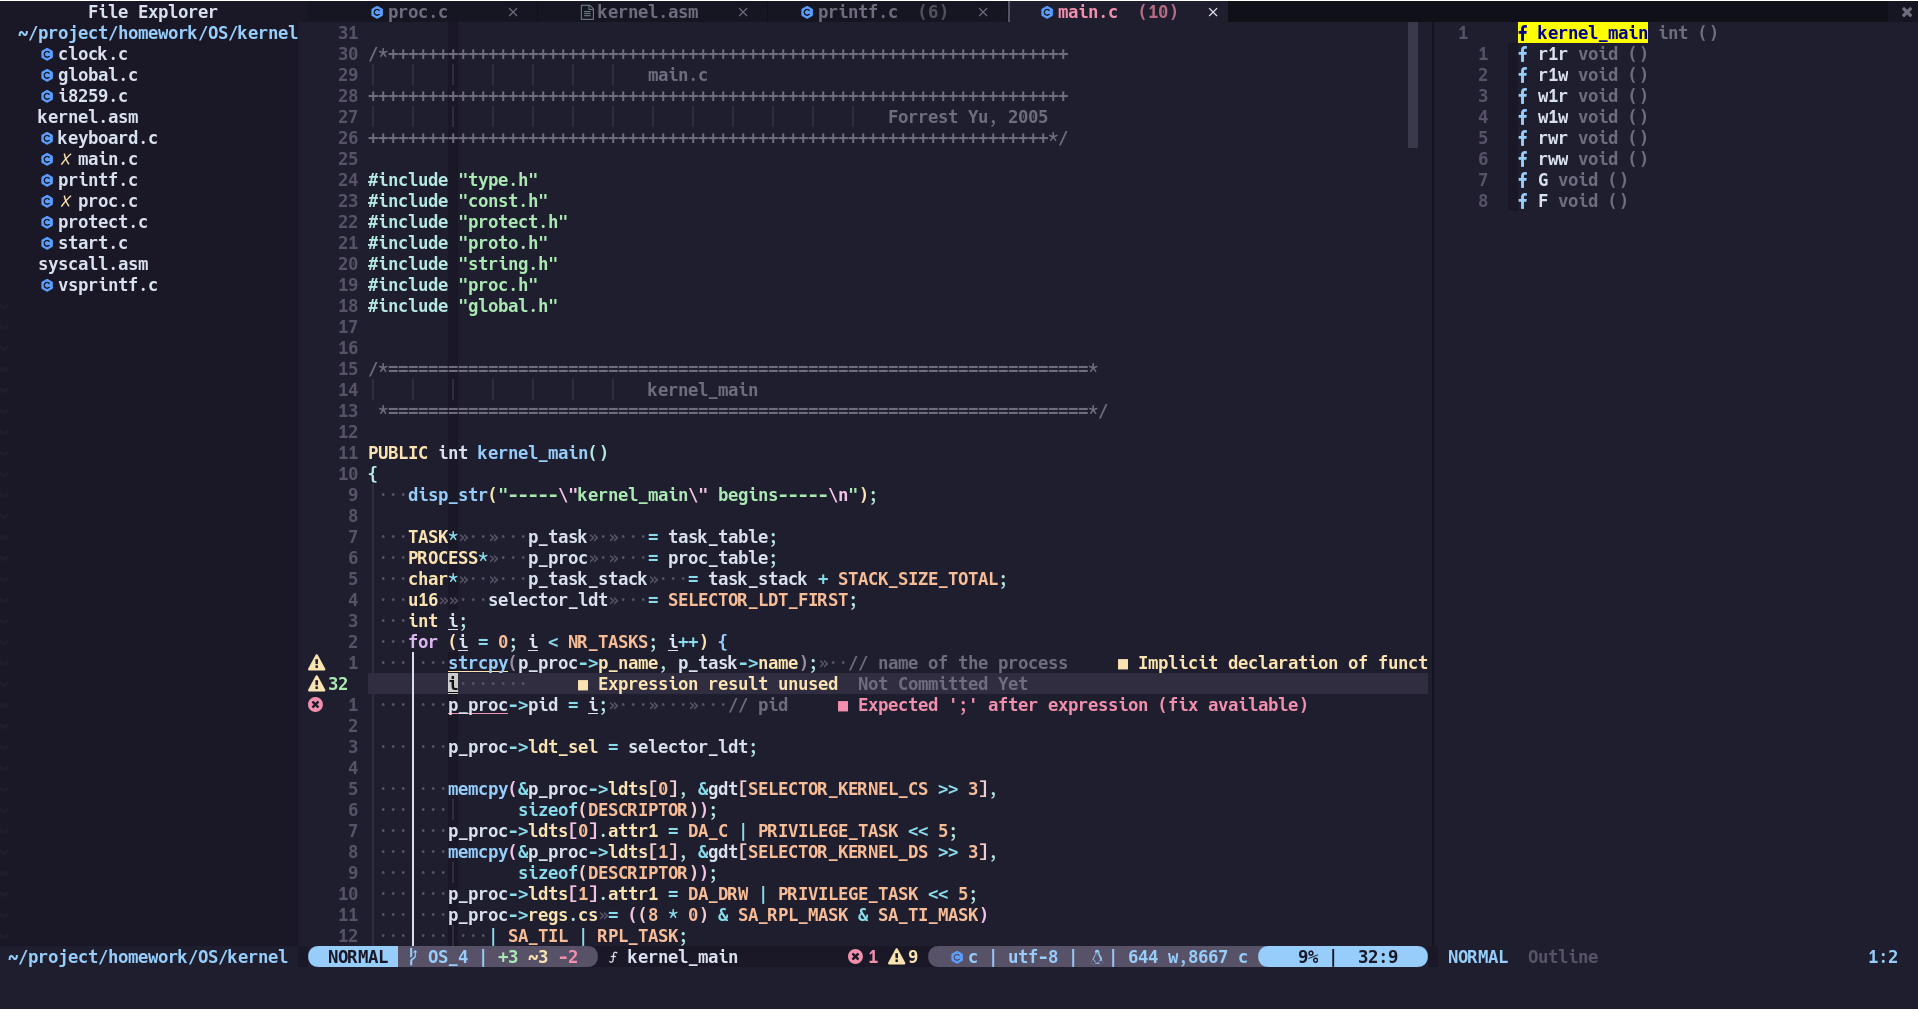This screenshot has height=1016, width=1918.
Task: Click the C file icon beside global.c
Action: pos(47,75)
